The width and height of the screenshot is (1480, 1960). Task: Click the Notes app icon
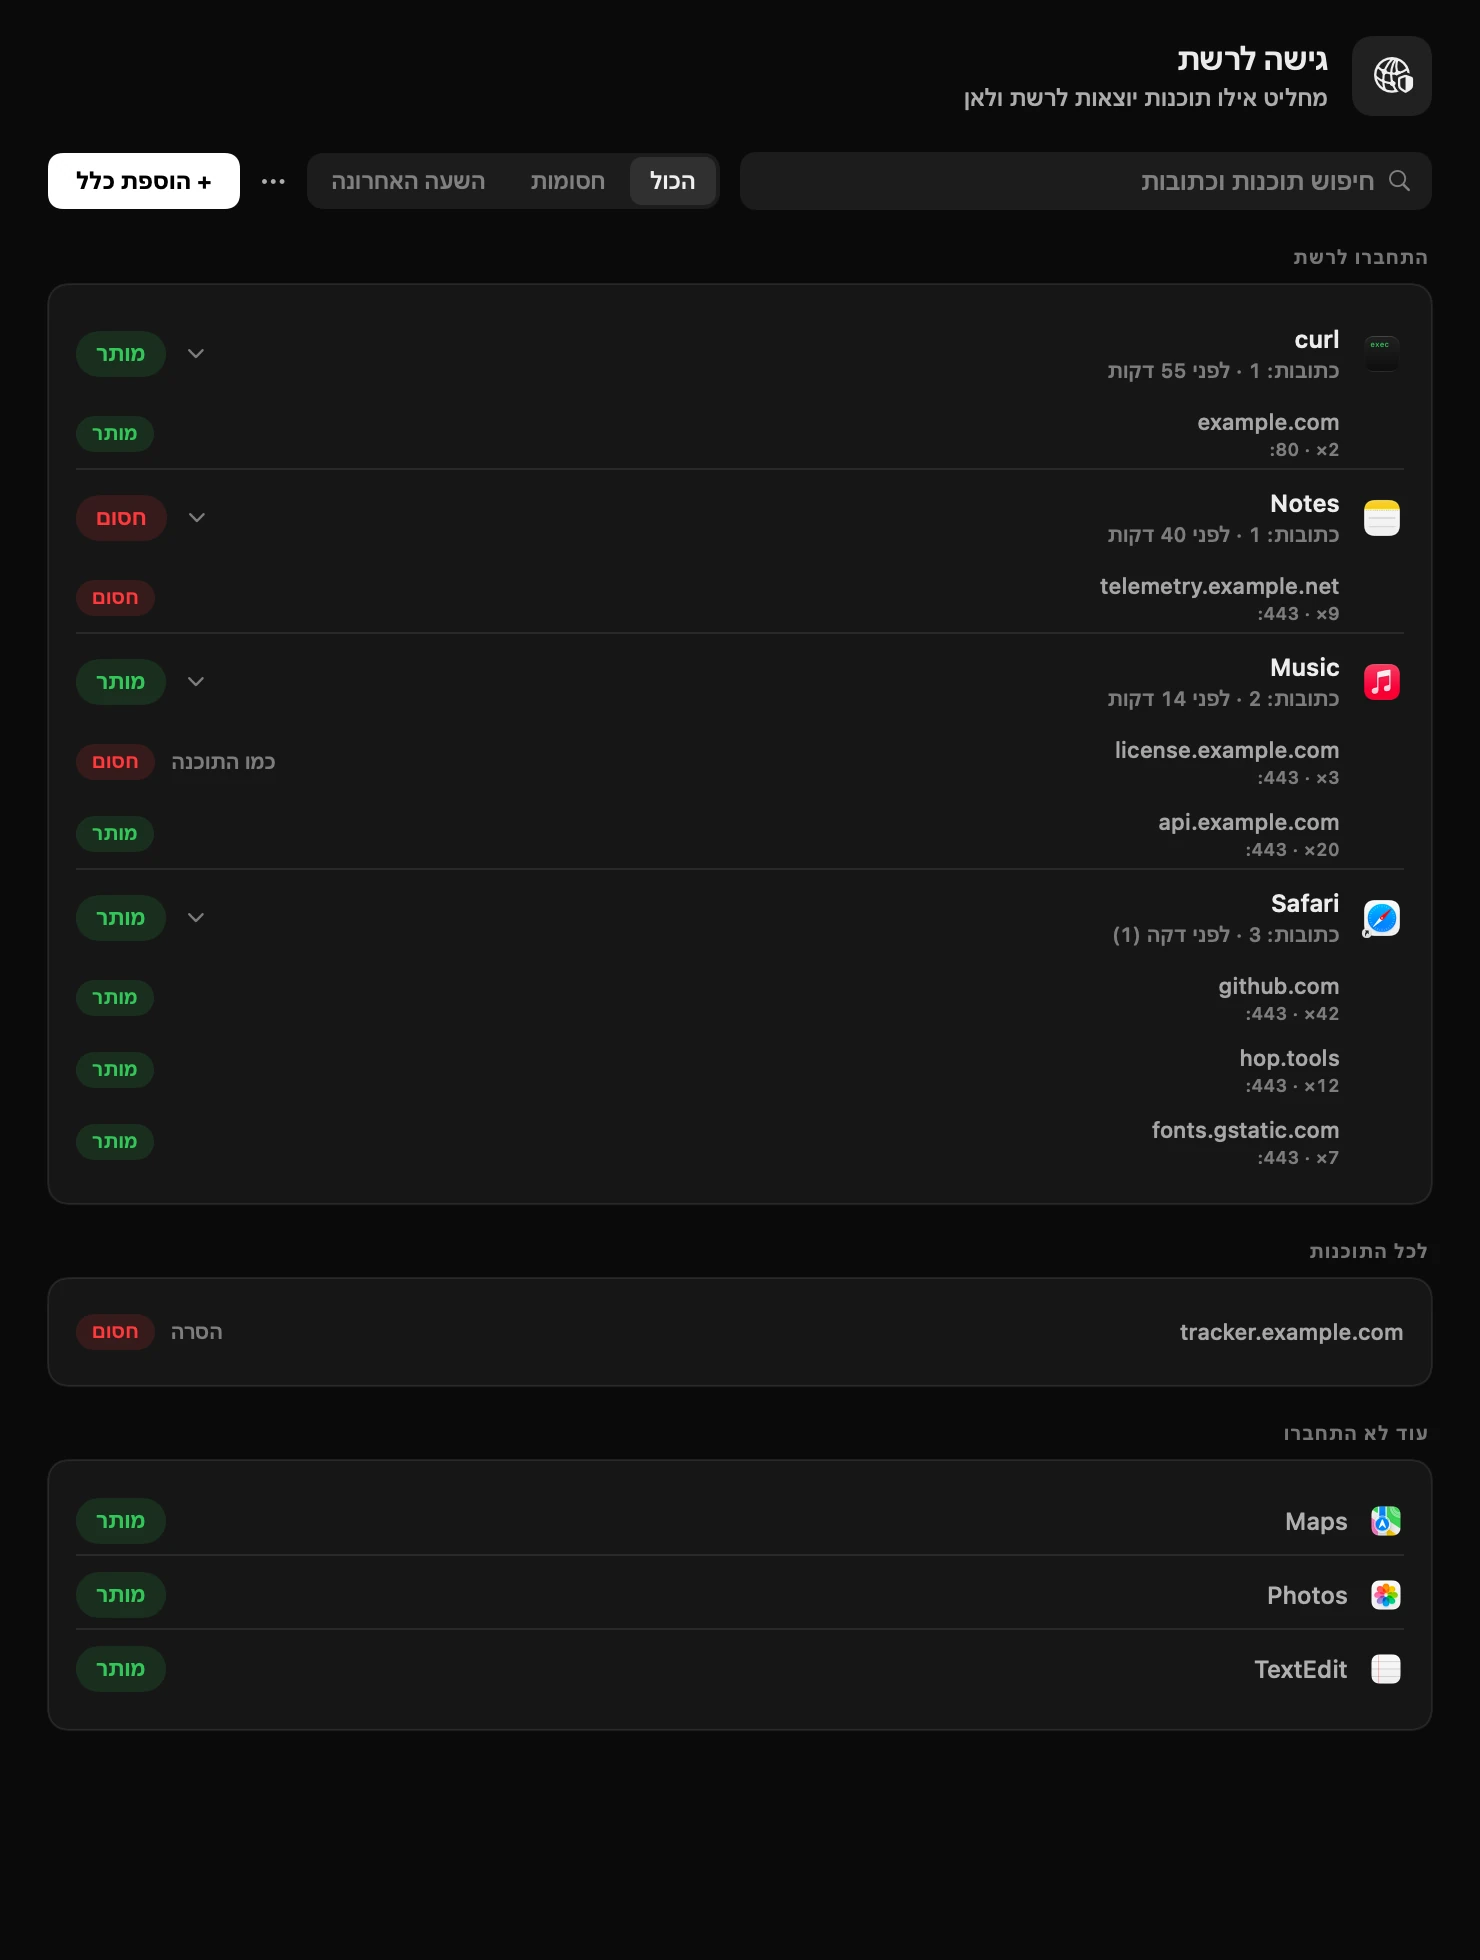tap(1382, 518)
